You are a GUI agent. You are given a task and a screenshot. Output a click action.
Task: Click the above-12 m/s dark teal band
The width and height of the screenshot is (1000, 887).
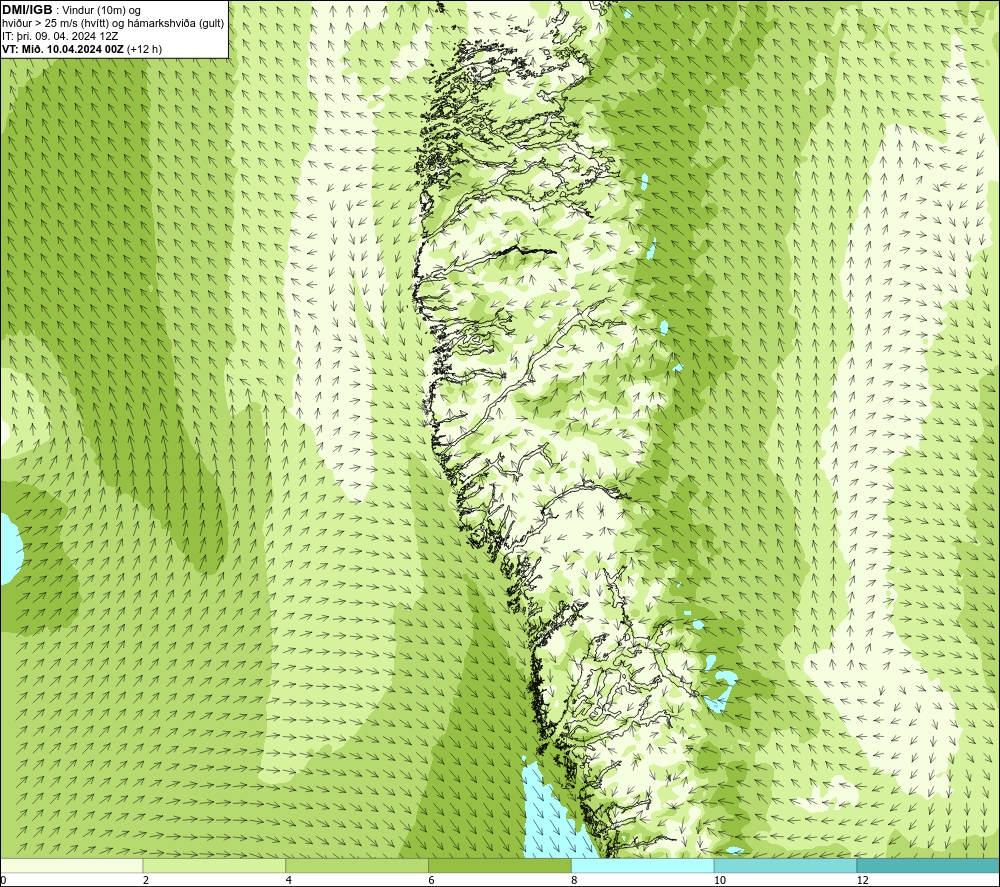click(929, 866)
